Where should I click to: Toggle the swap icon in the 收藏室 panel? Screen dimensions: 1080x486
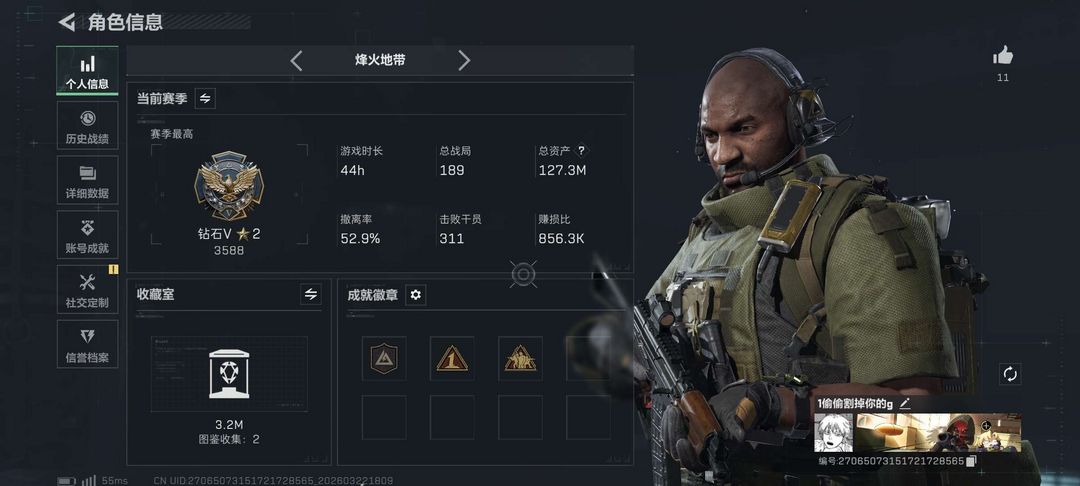[x=311, y=295]
